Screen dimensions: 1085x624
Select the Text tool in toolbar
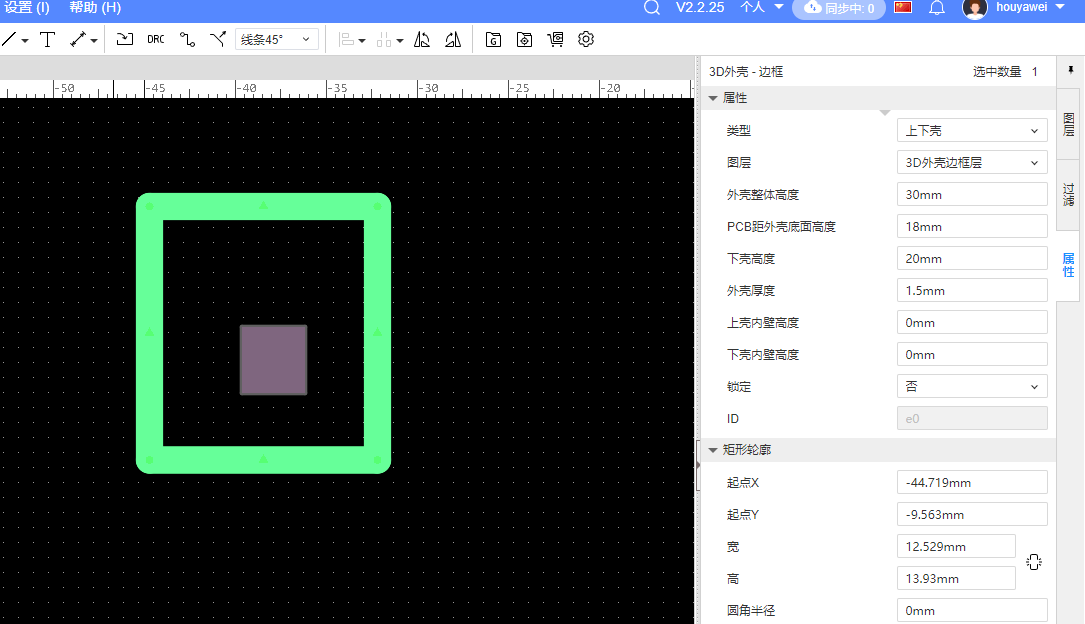(x=47, y=40)
